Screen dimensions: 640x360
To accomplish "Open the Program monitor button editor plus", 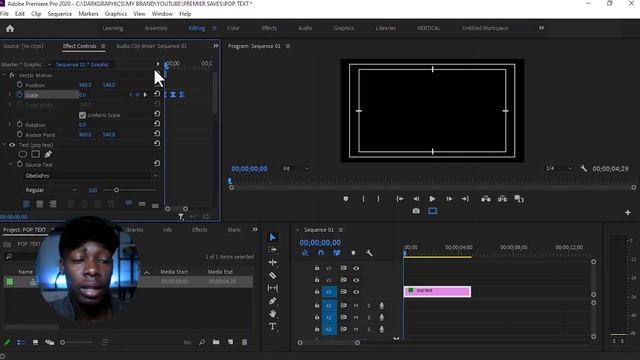I will [x=628, y=213].
